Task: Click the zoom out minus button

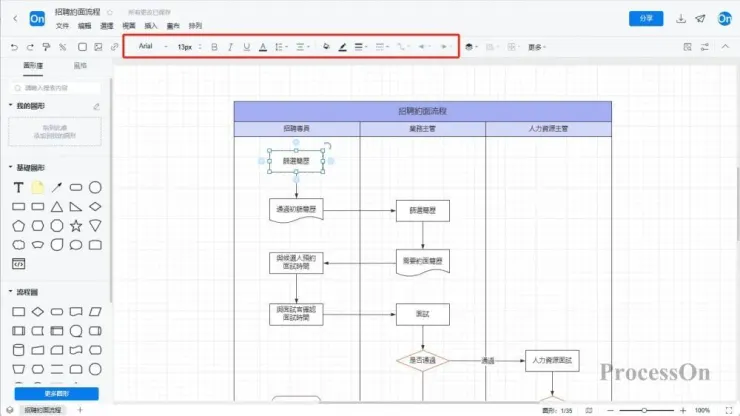Action: tap(610, 410)
